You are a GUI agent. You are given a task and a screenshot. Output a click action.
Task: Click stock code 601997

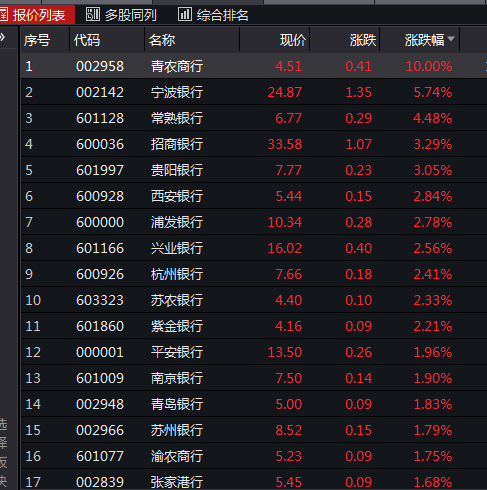pos(100,170)
